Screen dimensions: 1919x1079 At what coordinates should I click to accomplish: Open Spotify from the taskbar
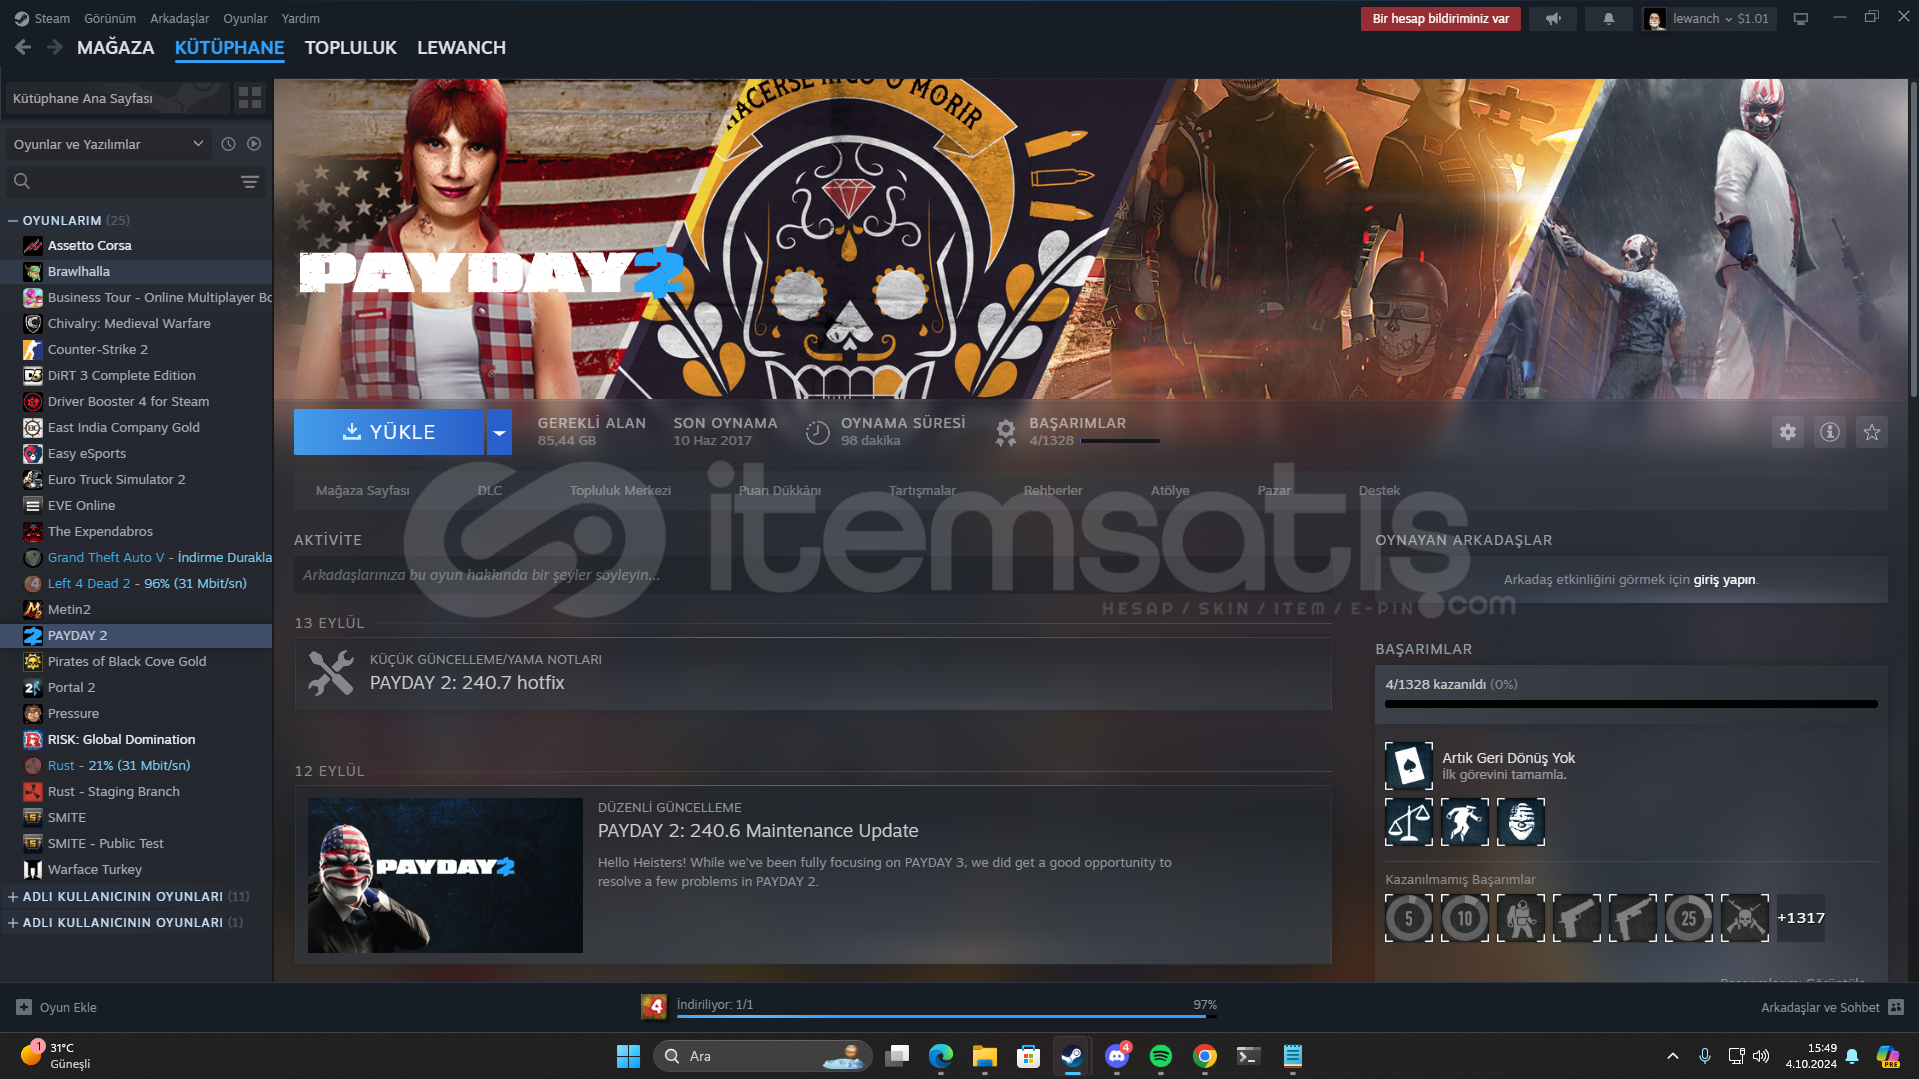[1161, 1056]
